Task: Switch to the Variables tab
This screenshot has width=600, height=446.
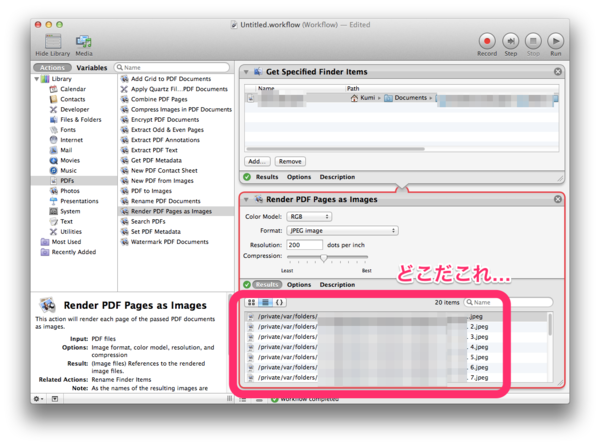Action: [x=91, y=68]
